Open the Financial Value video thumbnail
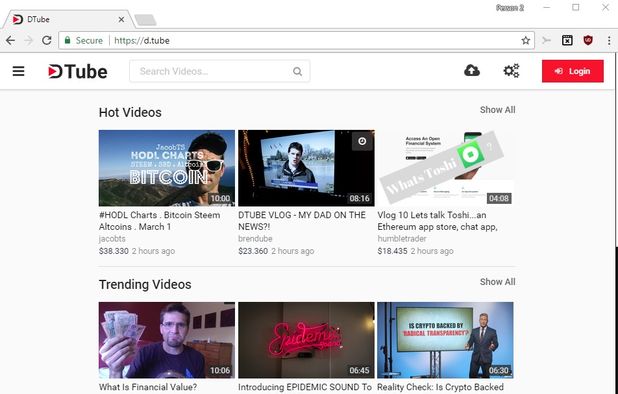The height and width of the screenshot is (394, 618). tap(167, 340)
